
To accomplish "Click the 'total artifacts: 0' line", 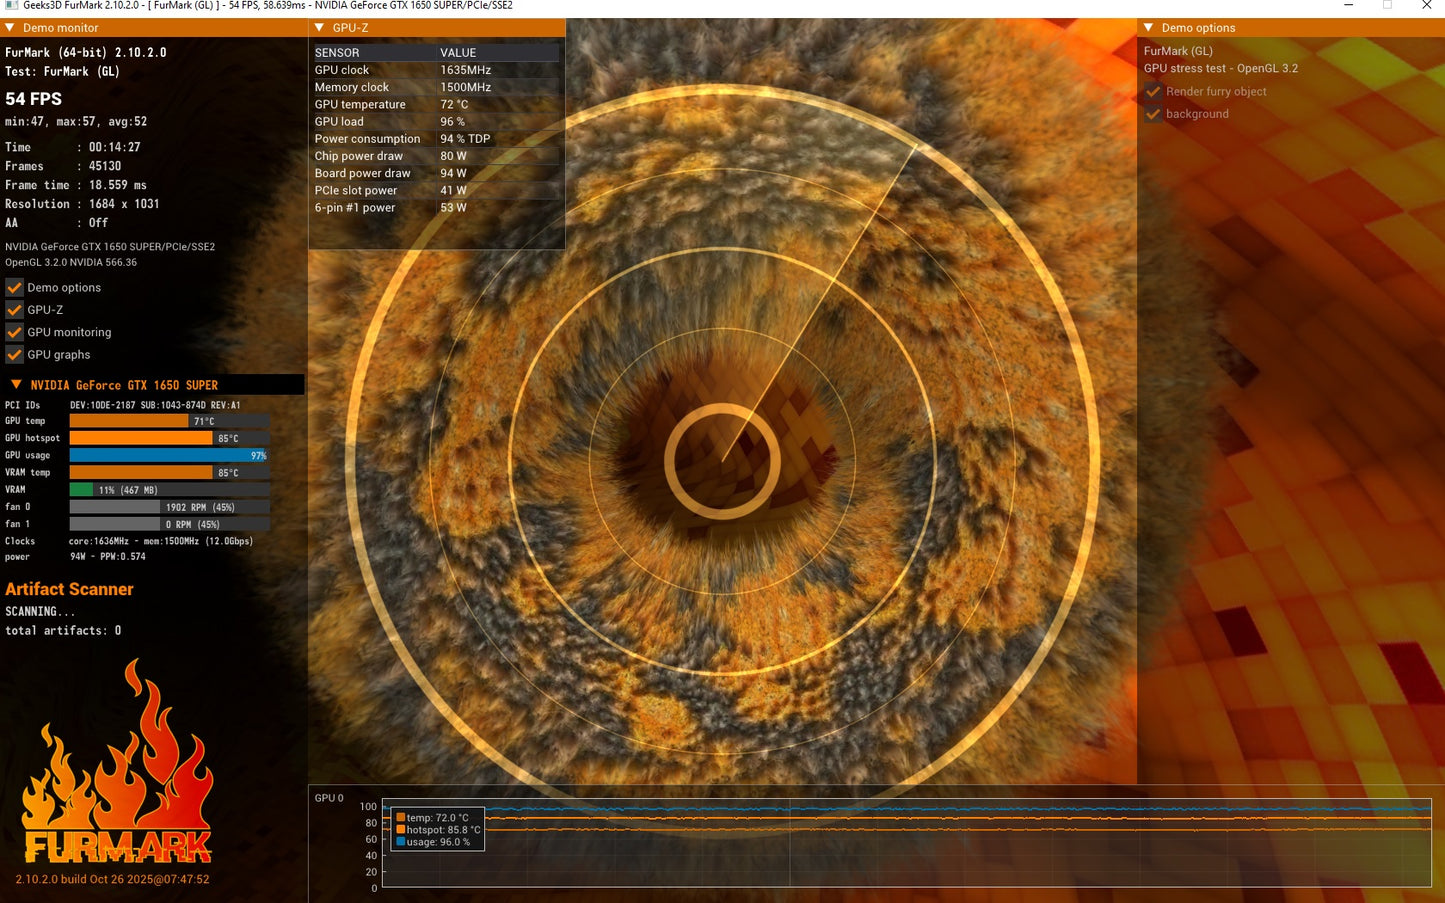I will point(63,631).
